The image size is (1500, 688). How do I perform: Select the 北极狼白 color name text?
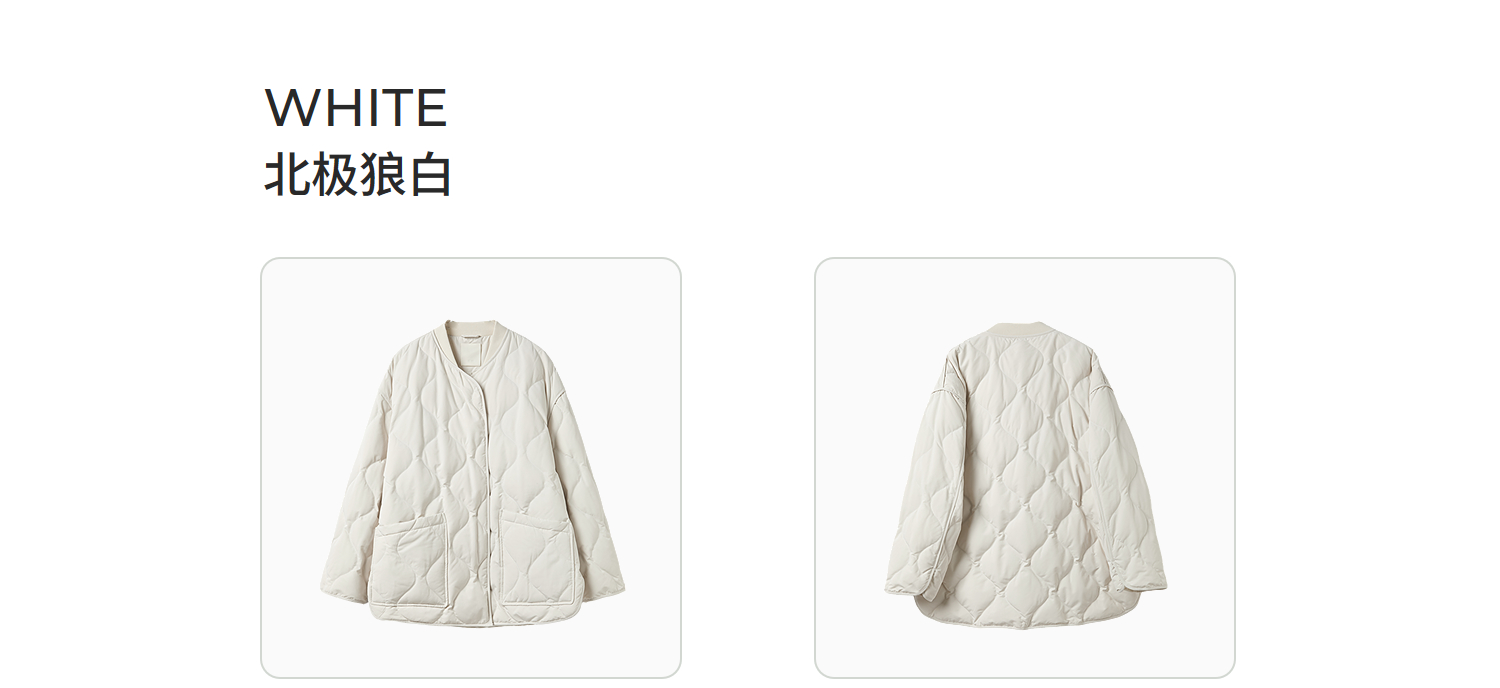point(358,176)
